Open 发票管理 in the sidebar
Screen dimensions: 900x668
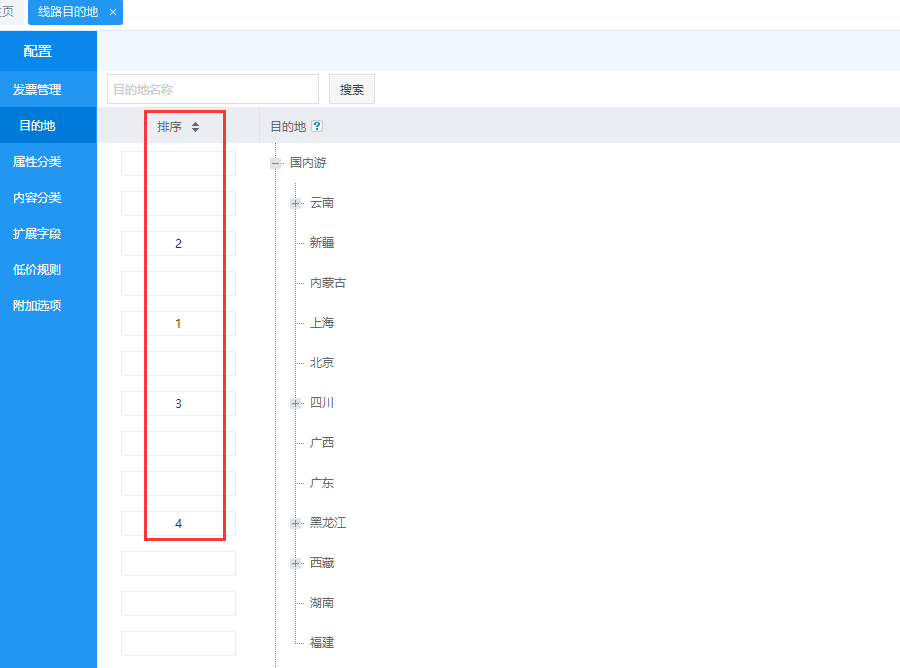(37, 90)
